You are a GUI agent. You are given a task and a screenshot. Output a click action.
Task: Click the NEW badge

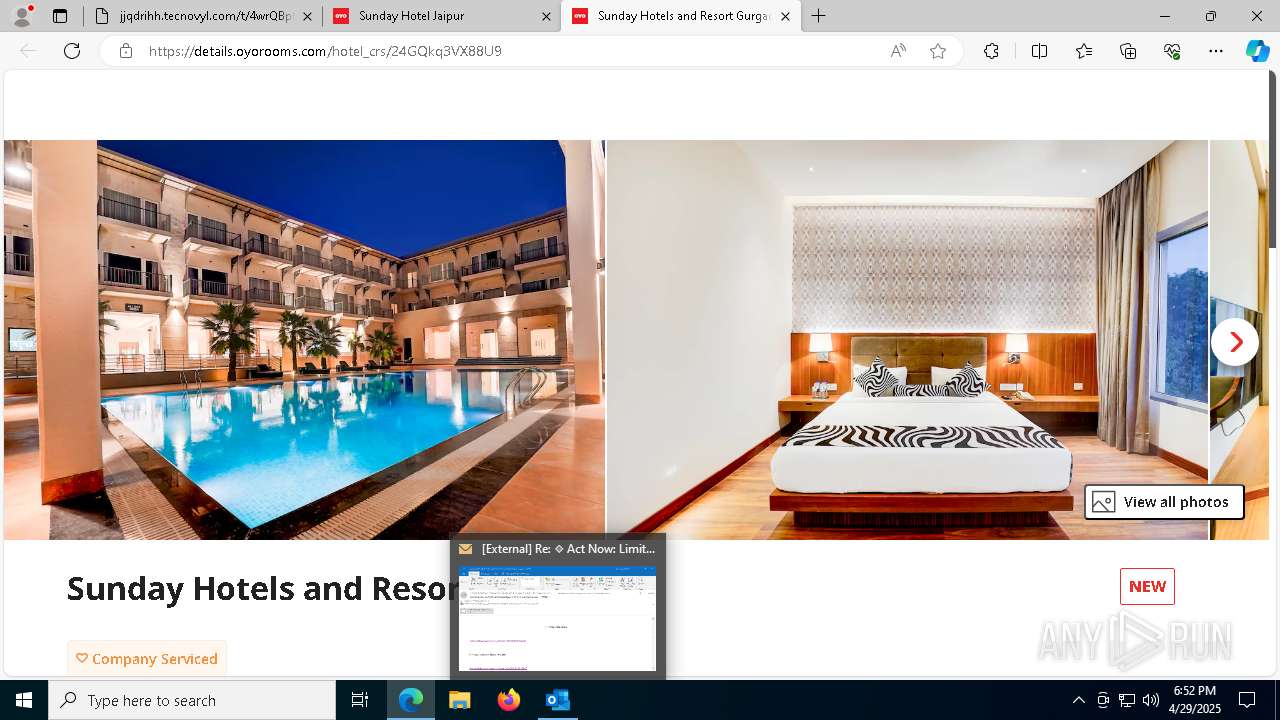tap(1147, 587)
